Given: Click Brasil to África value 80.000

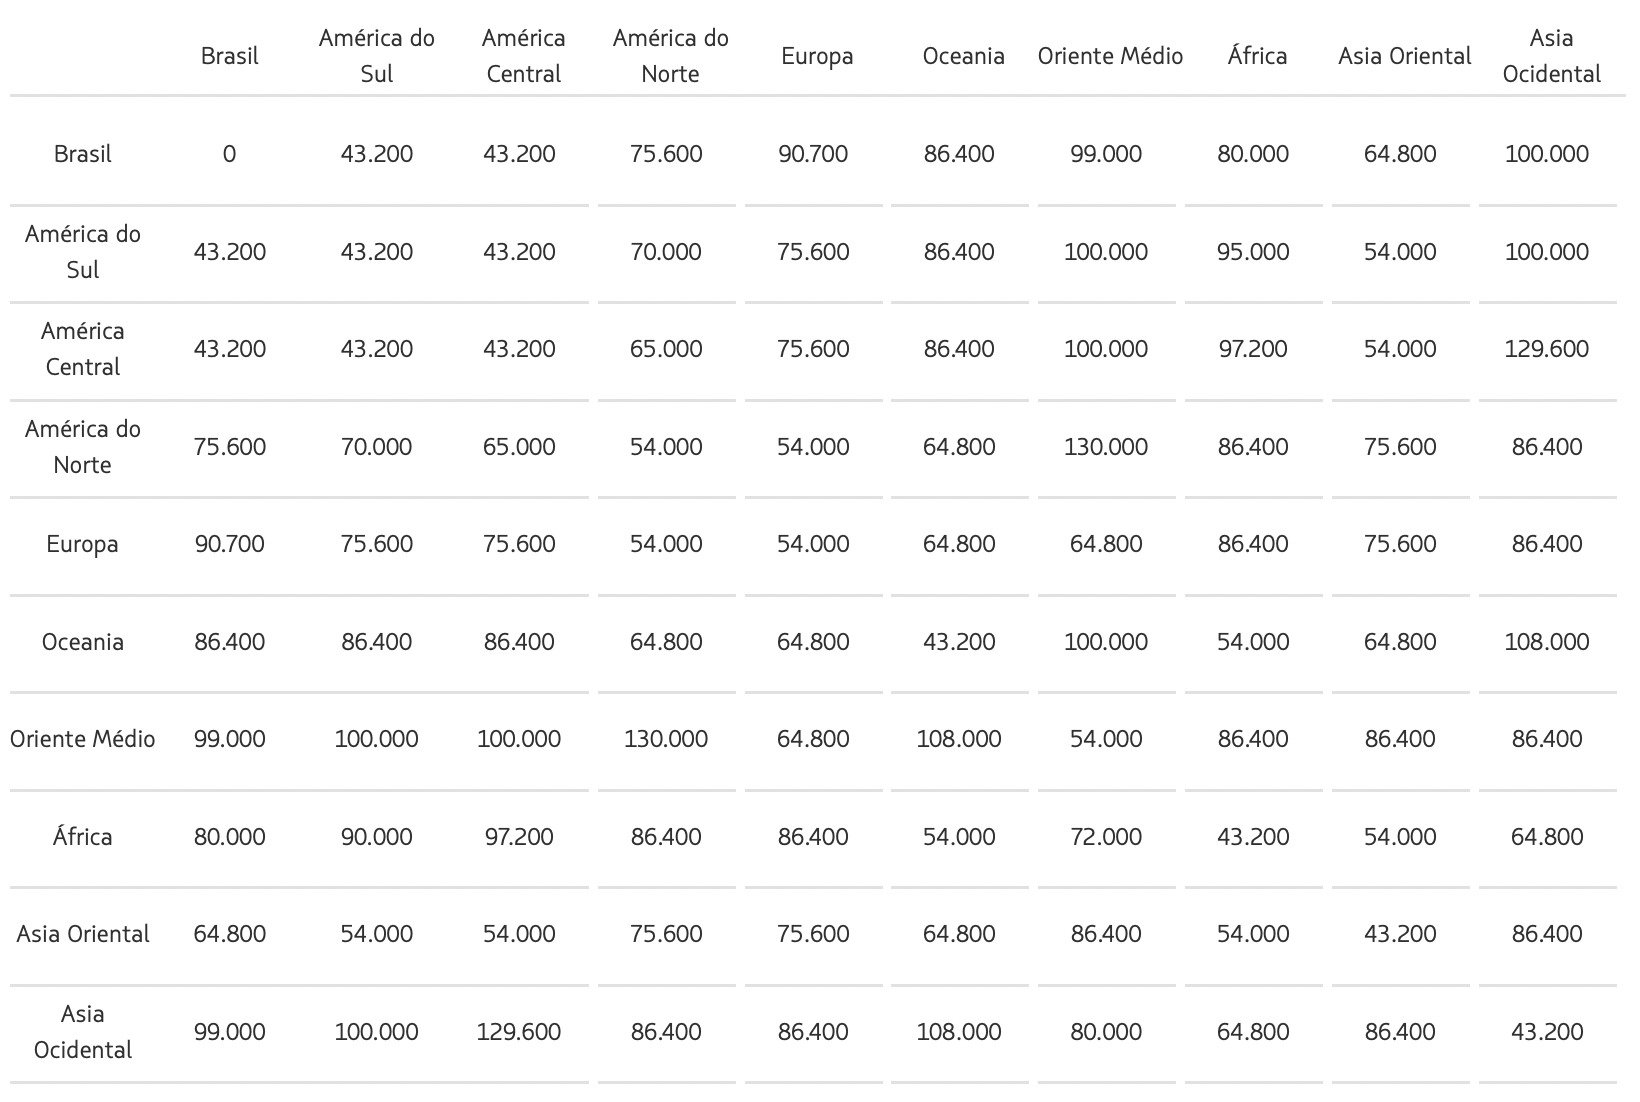Looking at the screenshot, I should [x=1253, y=154].
